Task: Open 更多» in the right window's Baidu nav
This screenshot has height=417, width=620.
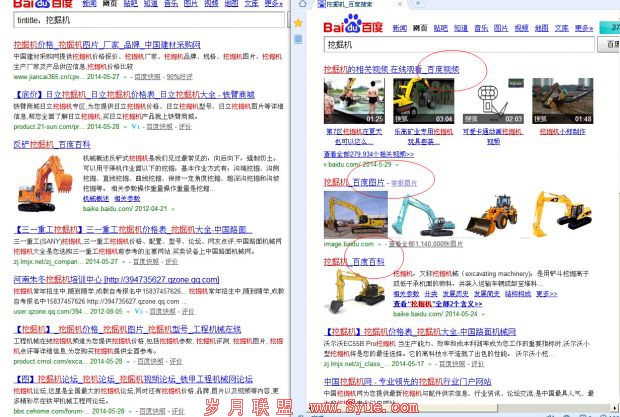Action: (x=584, y=28)
